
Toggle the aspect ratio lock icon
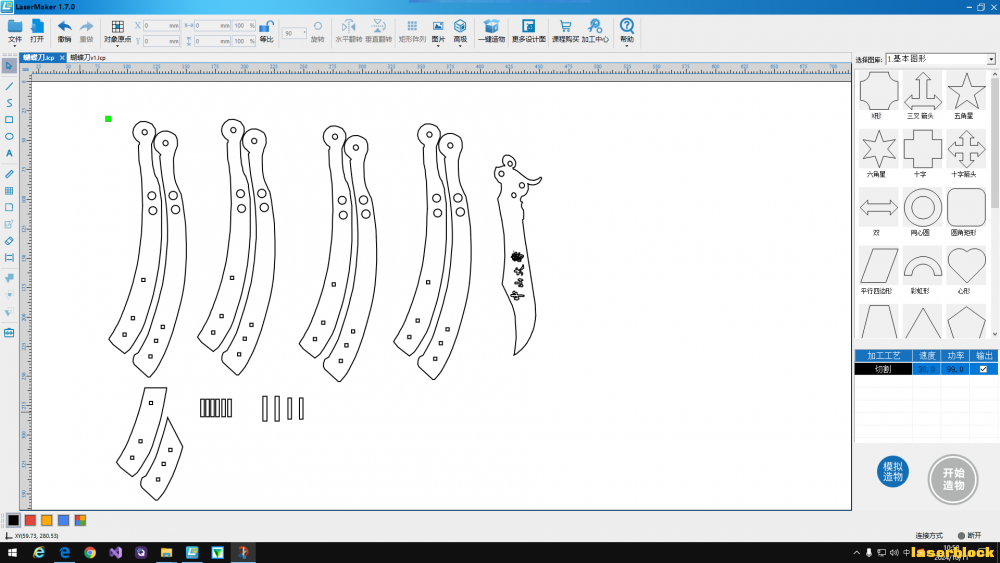[x=267, y=27]
